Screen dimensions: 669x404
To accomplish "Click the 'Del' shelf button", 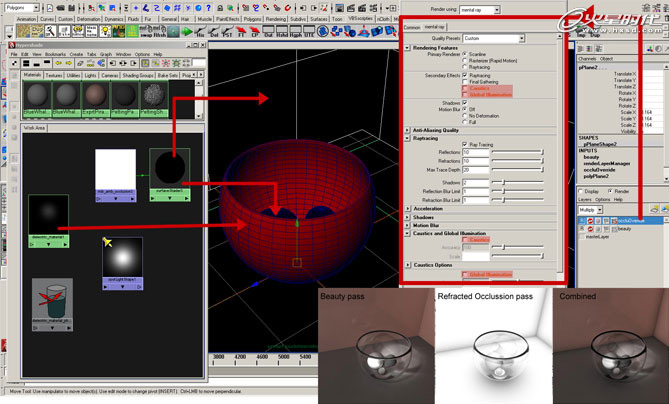I will click(x=214, y=32).
